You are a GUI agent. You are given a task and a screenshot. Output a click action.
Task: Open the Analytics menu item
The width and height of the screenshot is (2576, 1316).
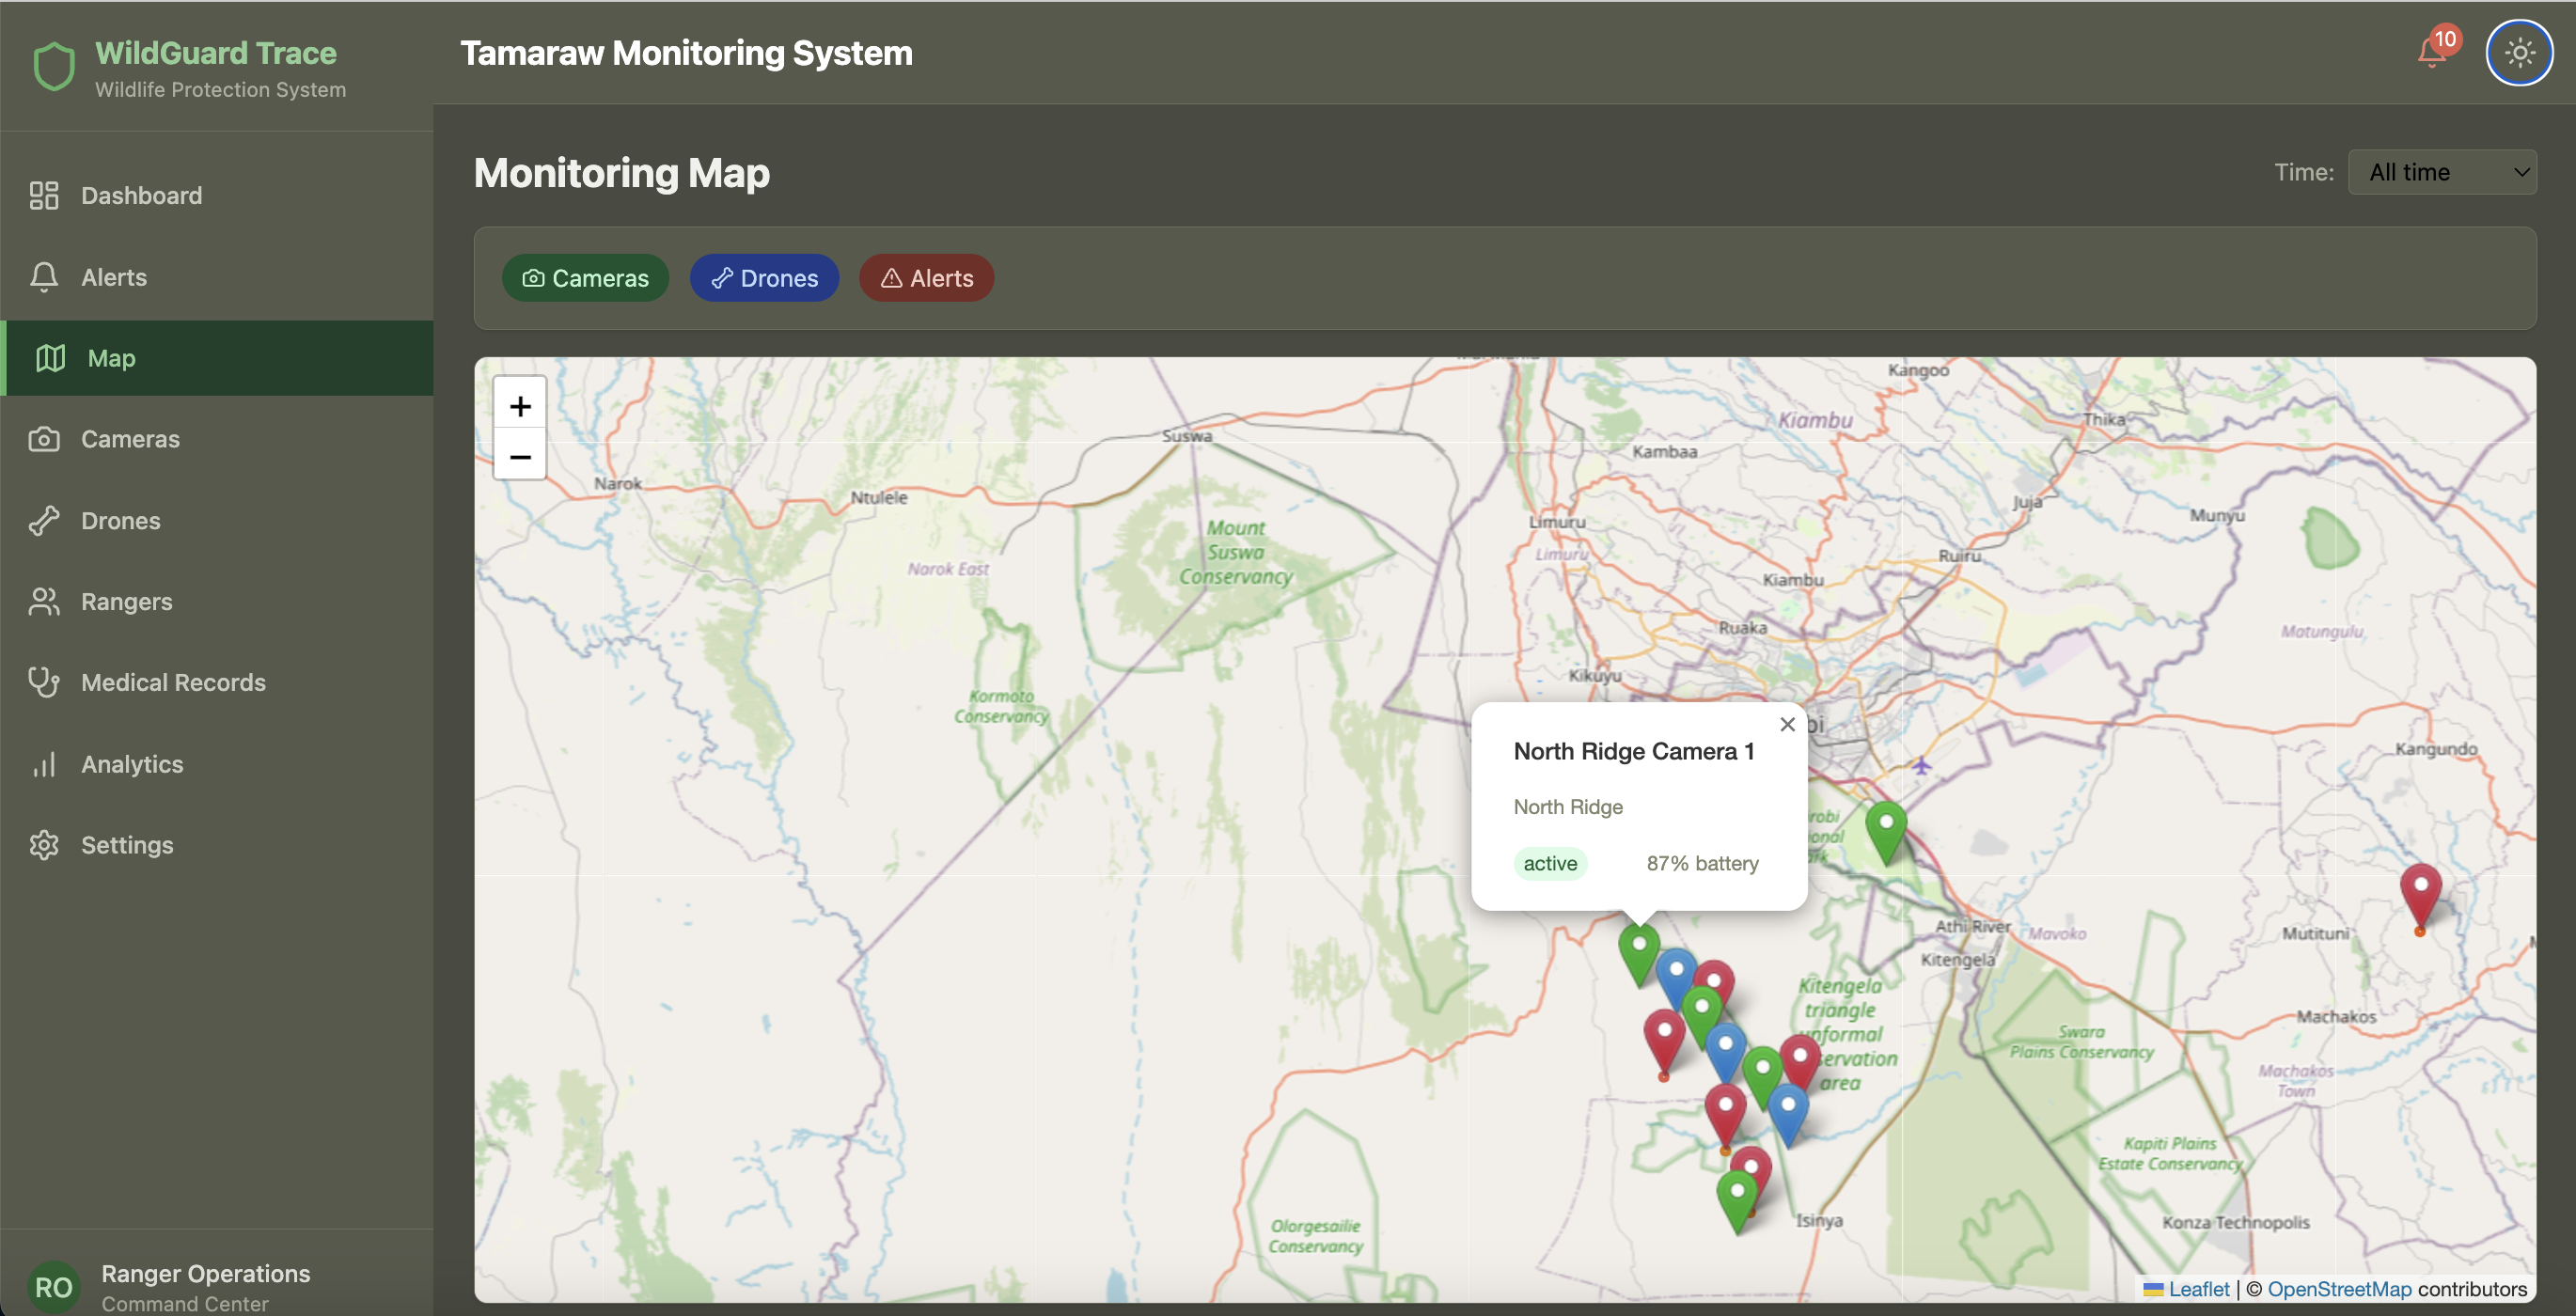point(132,764)
